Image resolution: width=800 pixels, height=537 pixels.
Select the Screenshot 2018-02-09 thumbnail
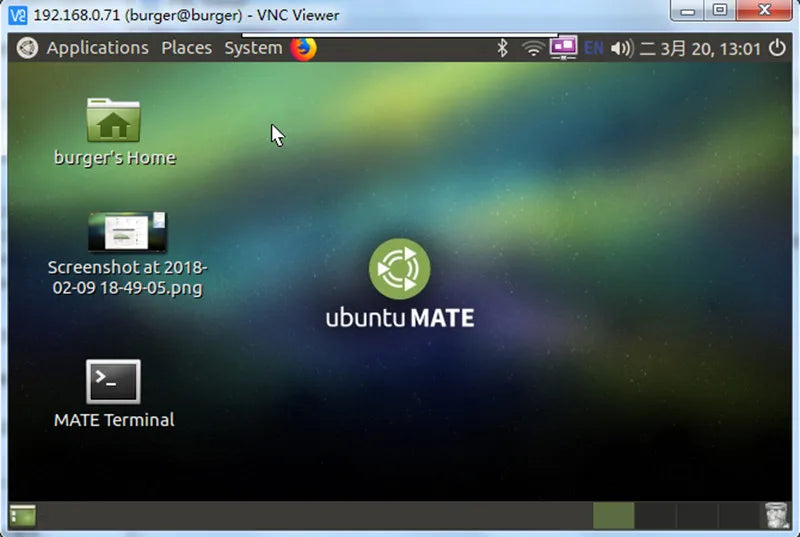[x=126, y=232]
